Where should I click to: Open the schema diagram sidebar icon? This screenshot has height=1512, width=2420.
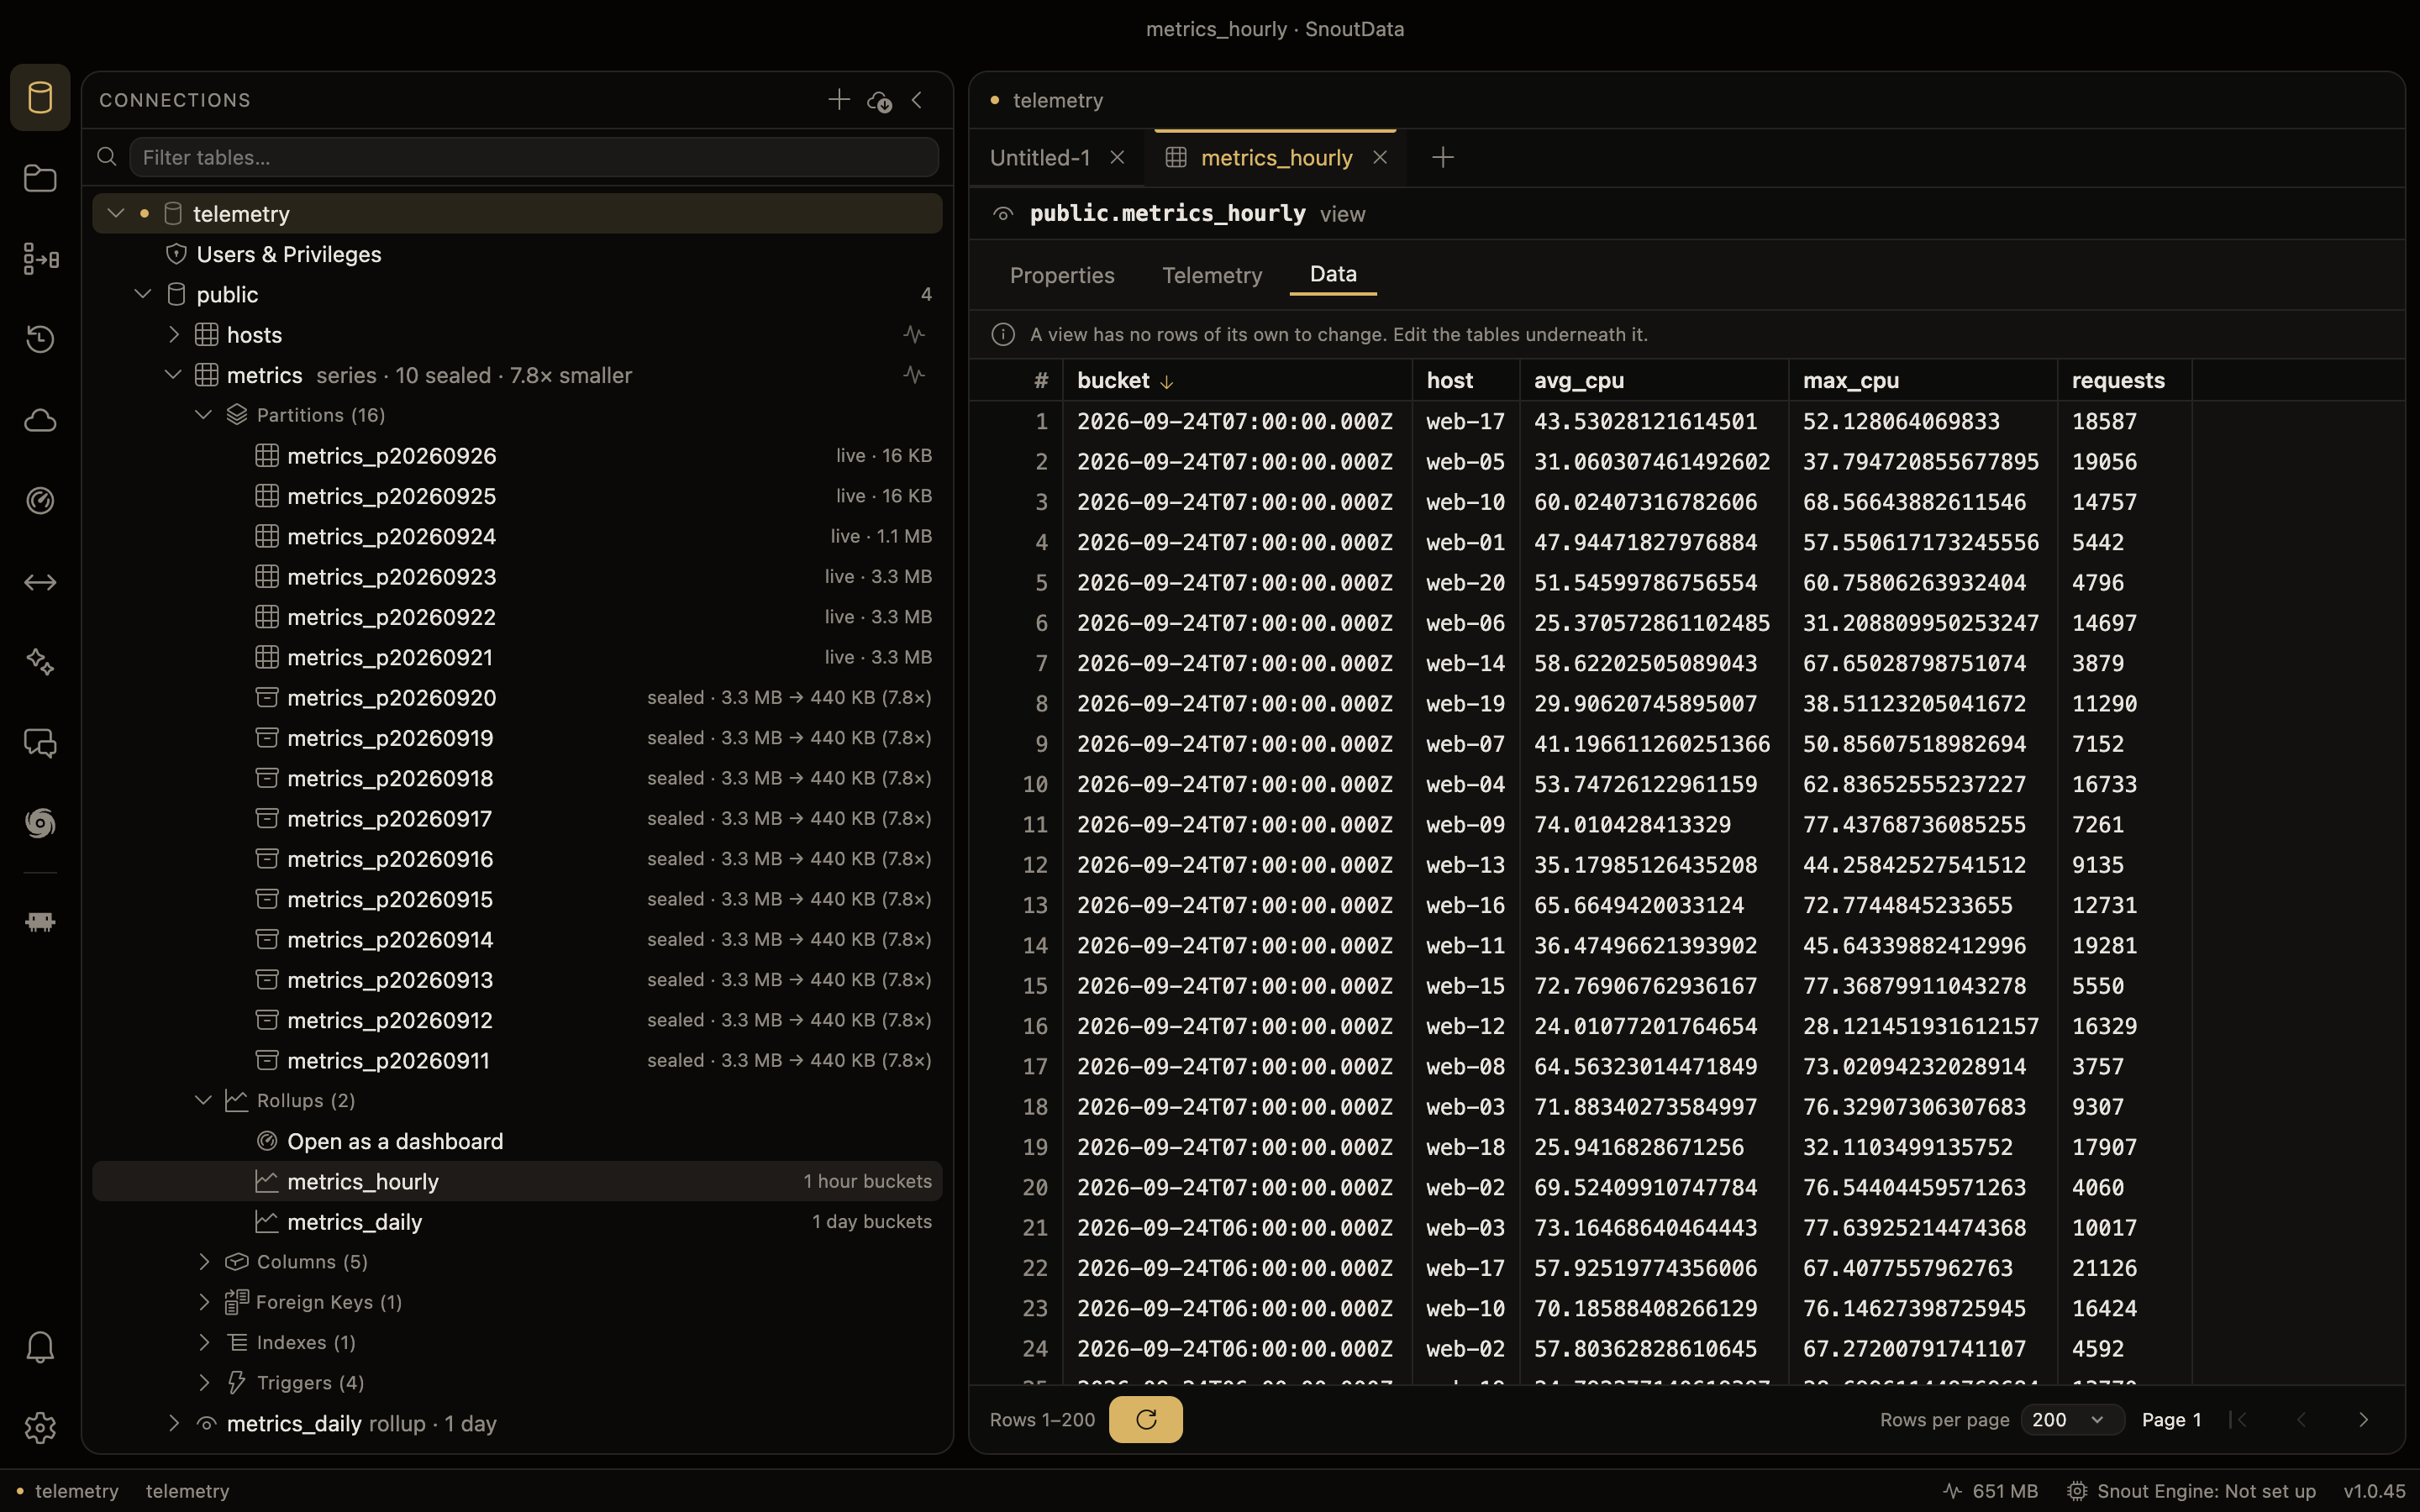coord(40,259)
